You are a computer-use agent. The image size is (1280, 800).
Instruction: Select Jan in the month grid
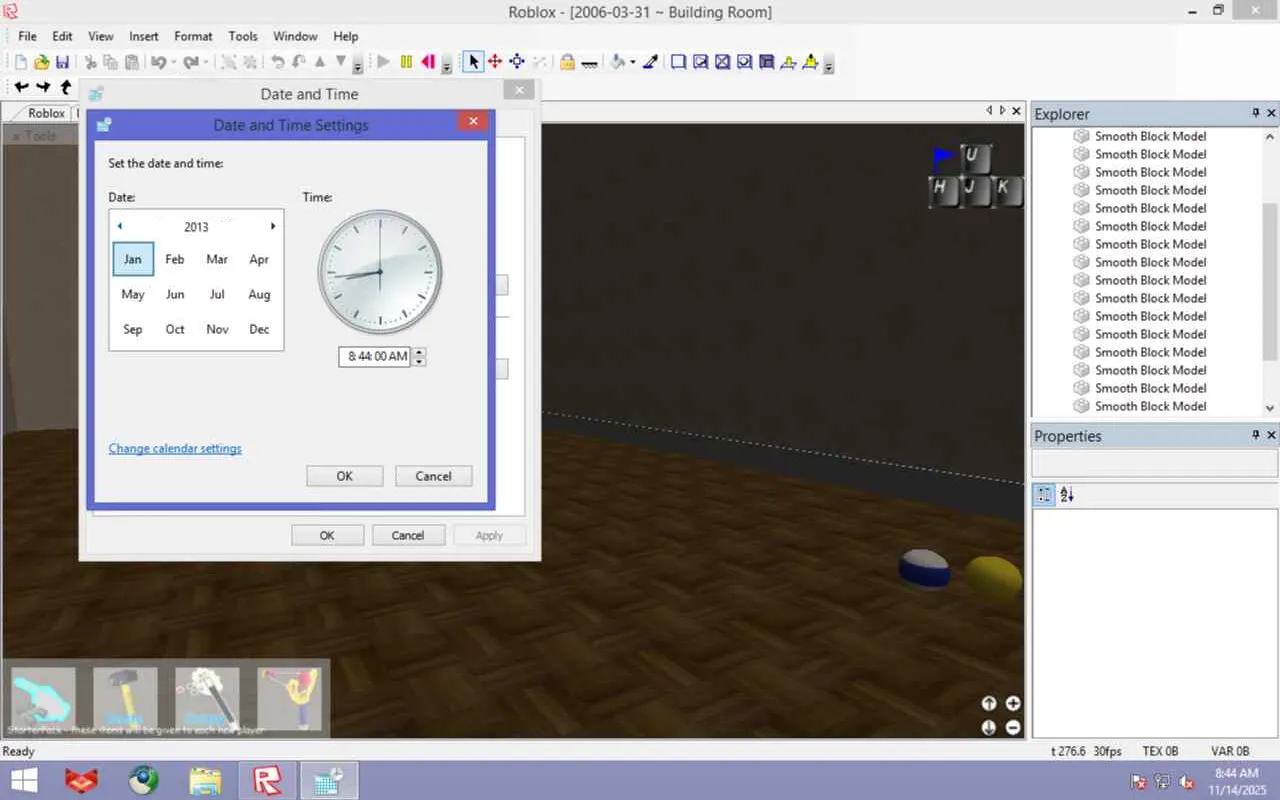[133, 259]
